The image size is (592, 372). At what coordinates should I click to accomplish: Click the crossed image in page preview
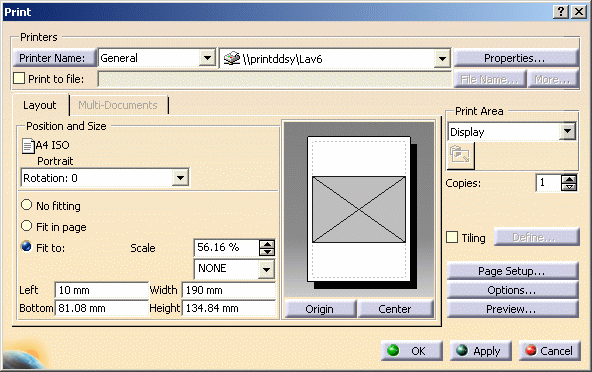tap(359, 209)
